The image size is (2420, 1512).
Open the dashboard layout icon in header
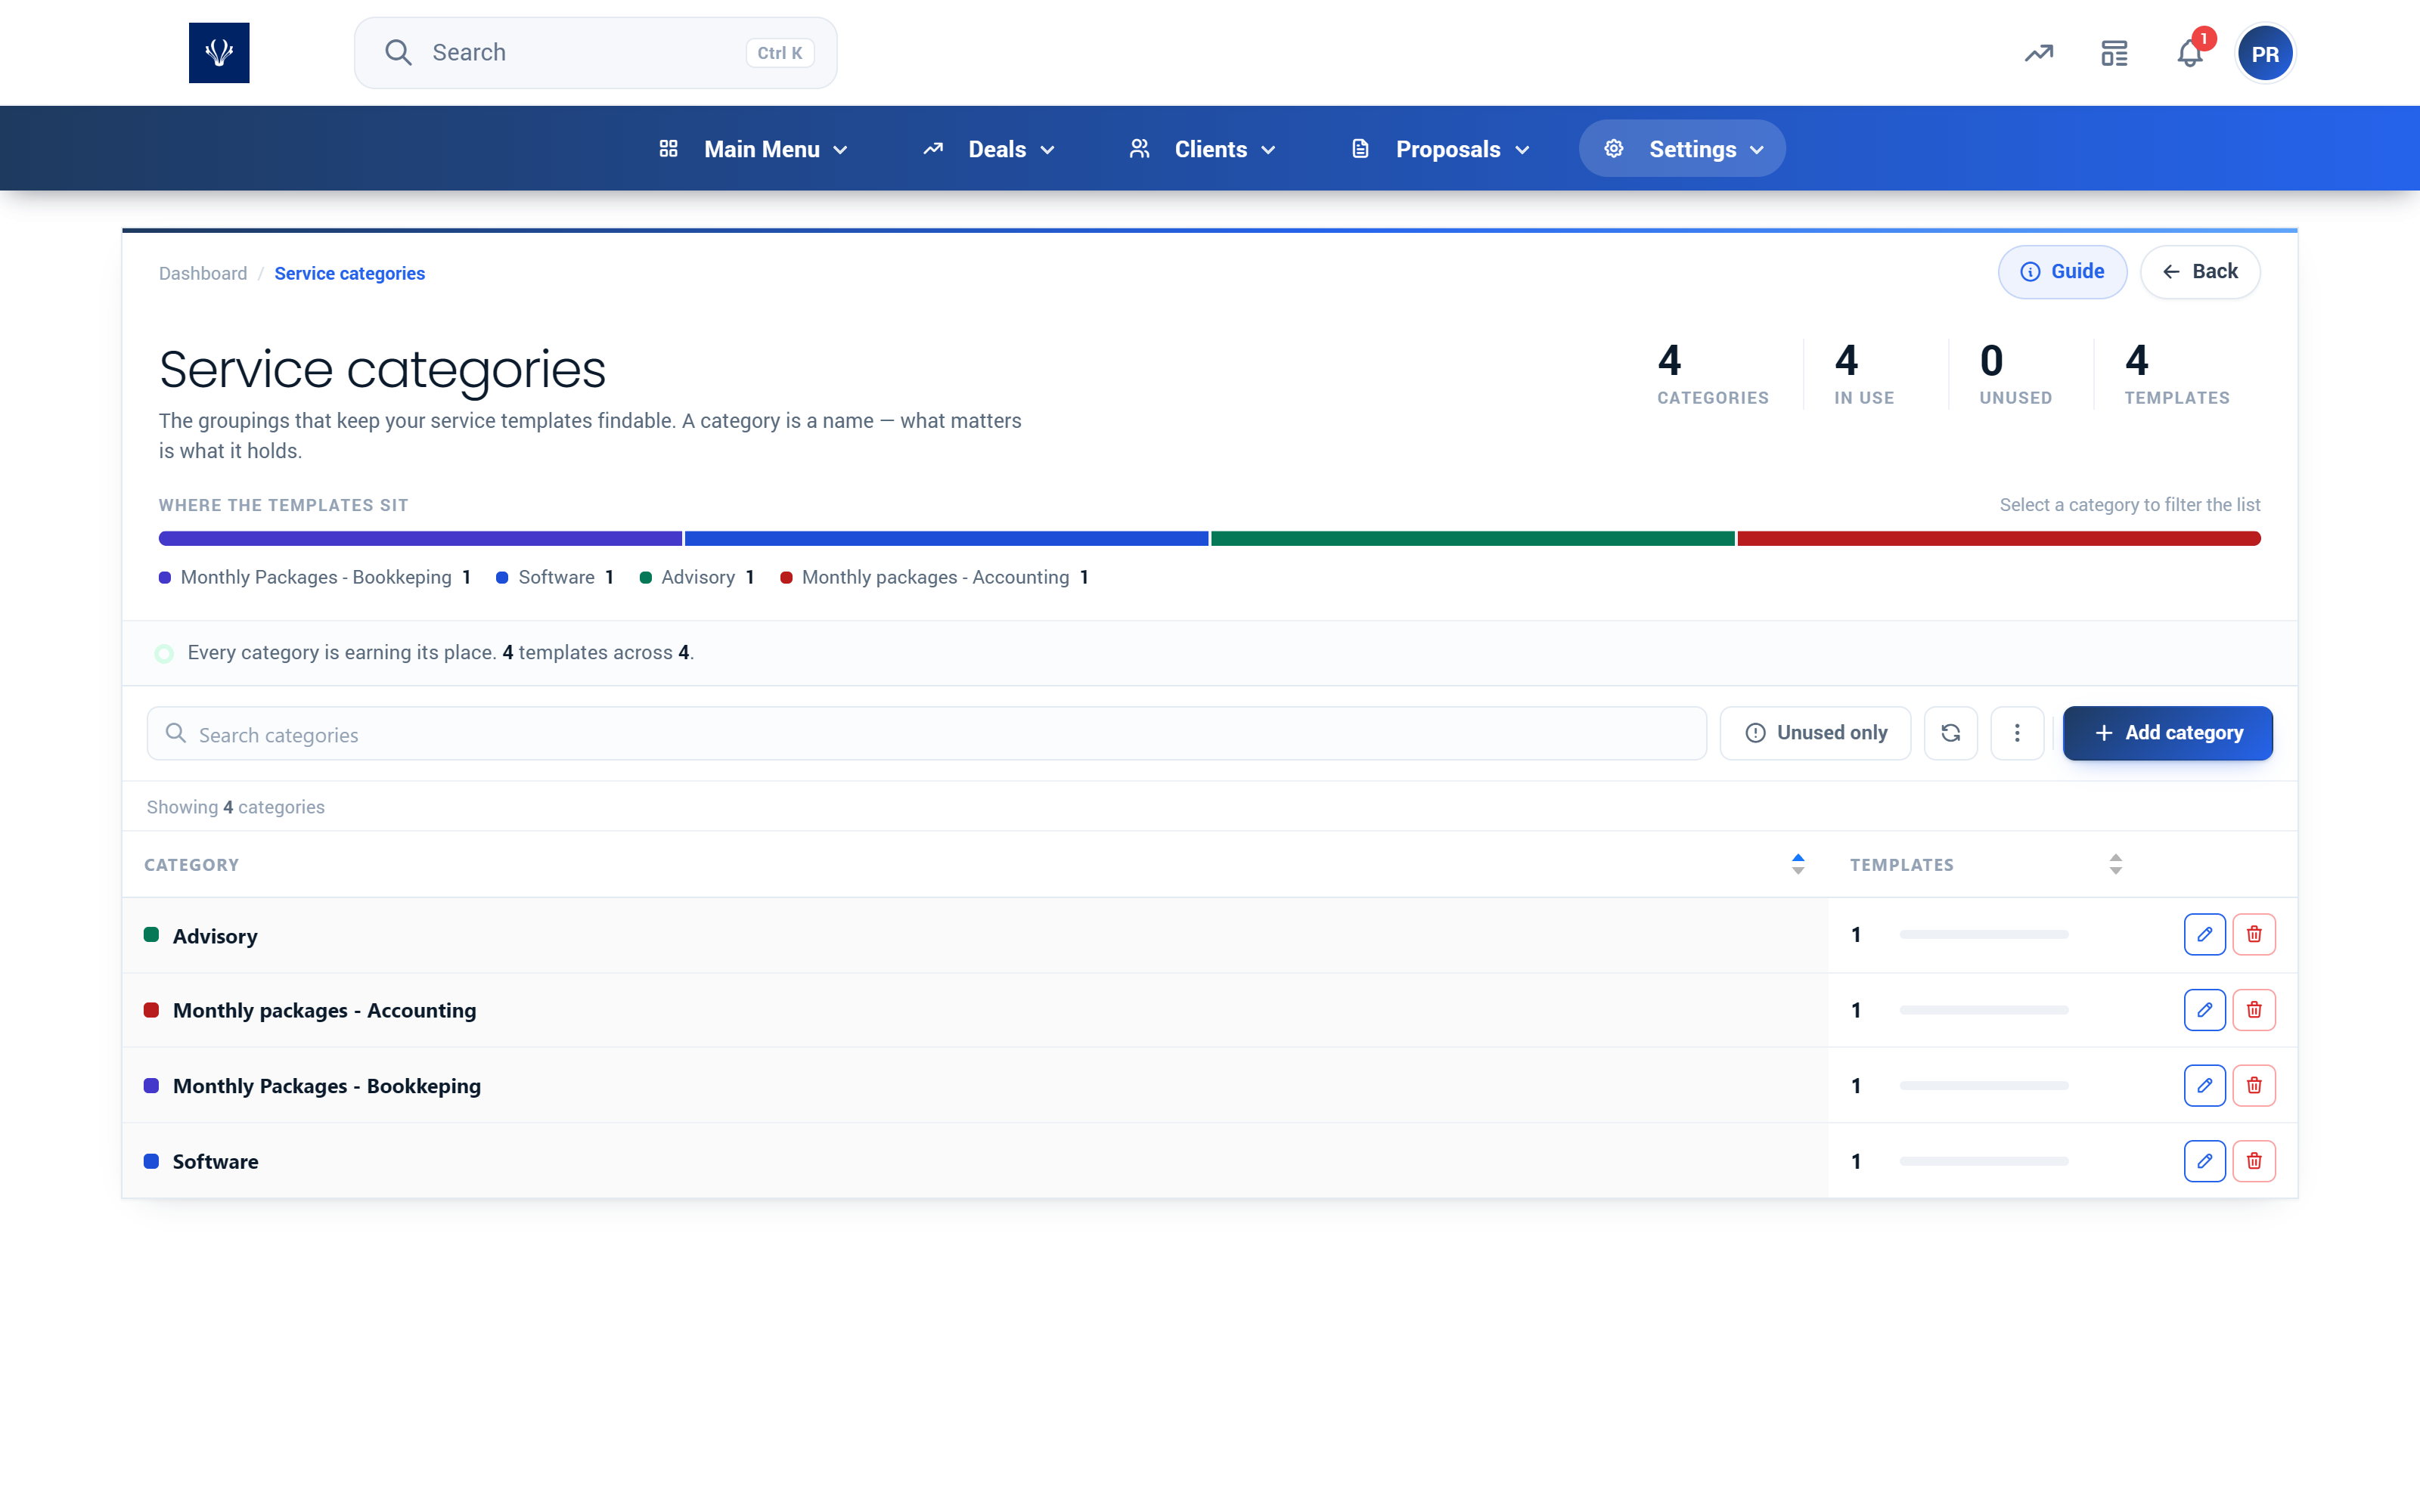point(2114,53)
